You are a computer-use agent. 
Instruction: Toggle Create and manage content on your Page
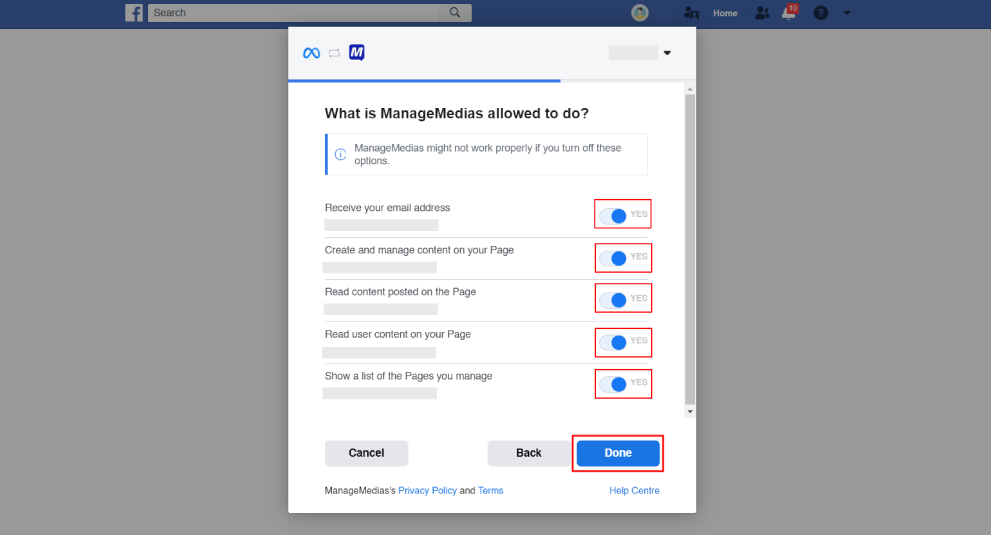613,258
